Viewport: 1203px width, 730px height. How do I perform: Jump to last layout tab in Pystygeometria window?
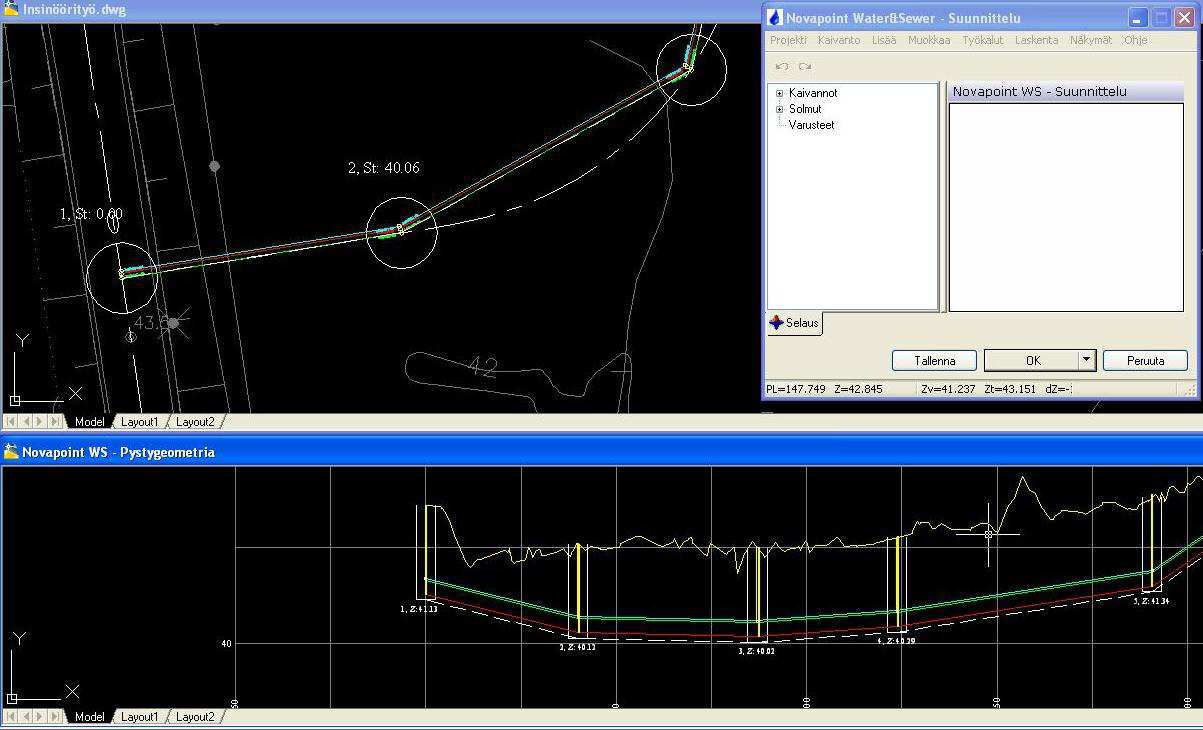(x=55, y=717)
